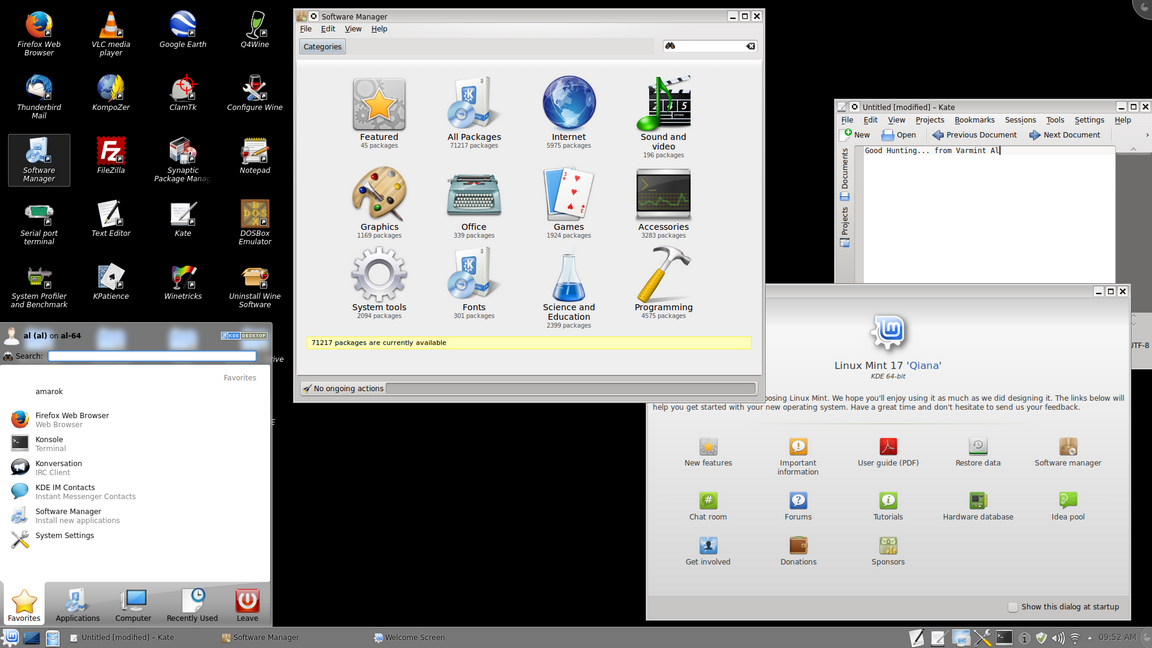Launch DOSBox Emulator desktop icon
This screenshot has width=1152, height=648.
click(255, 222)
